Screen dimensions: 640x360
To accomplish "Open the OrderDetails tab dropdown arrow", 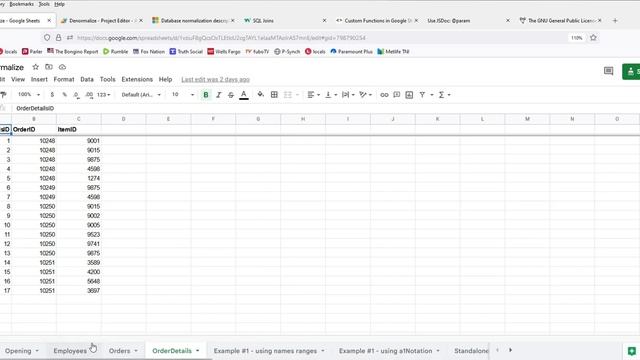I will [x=198, y=351].
